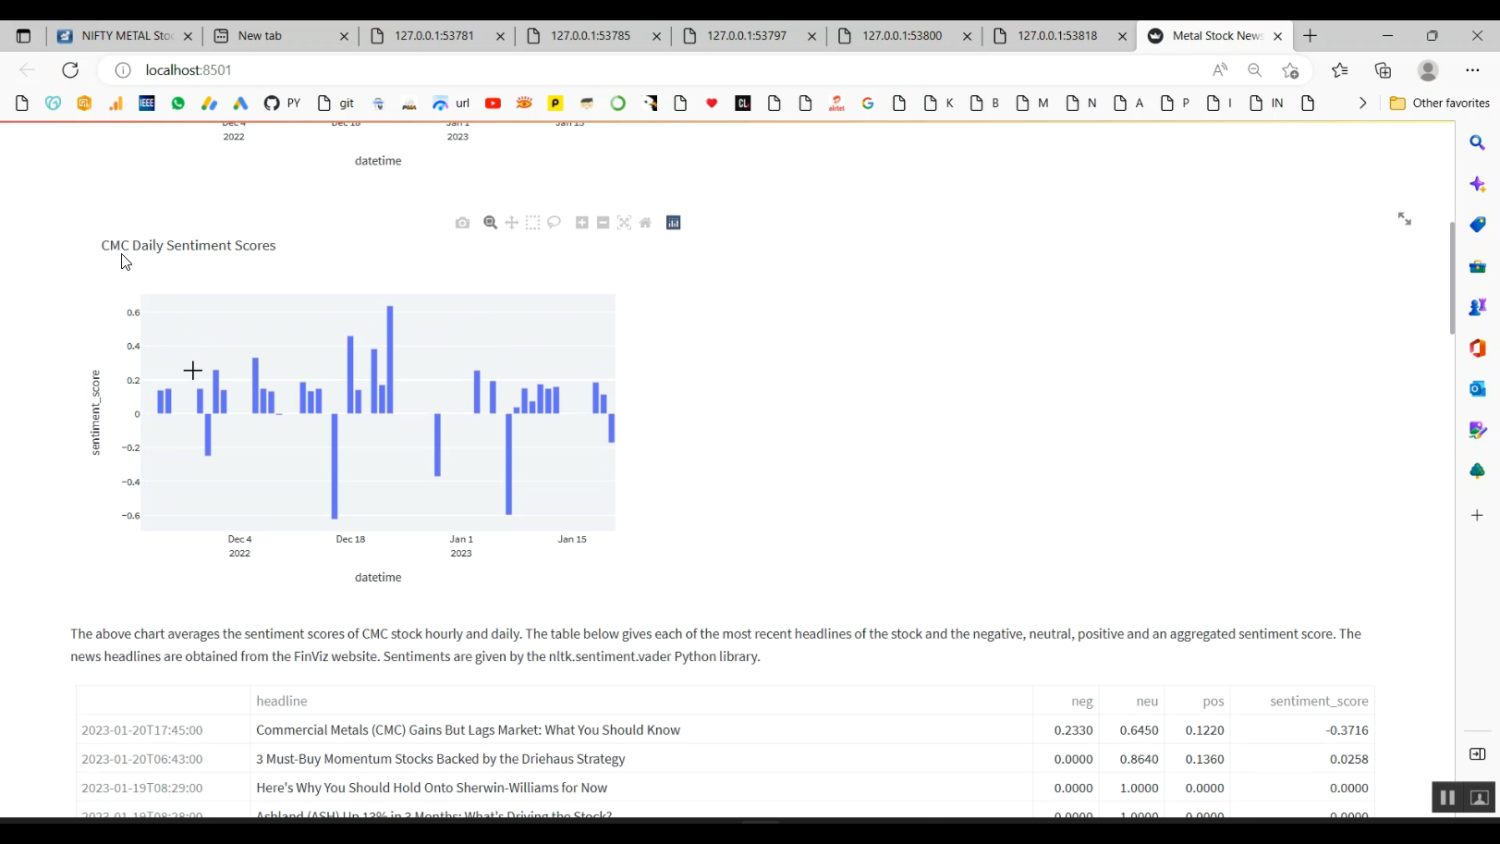This screenshot has width=1500, height=844.
Task: Open the page zoom control in address bar
Action: pos(1255,70)
